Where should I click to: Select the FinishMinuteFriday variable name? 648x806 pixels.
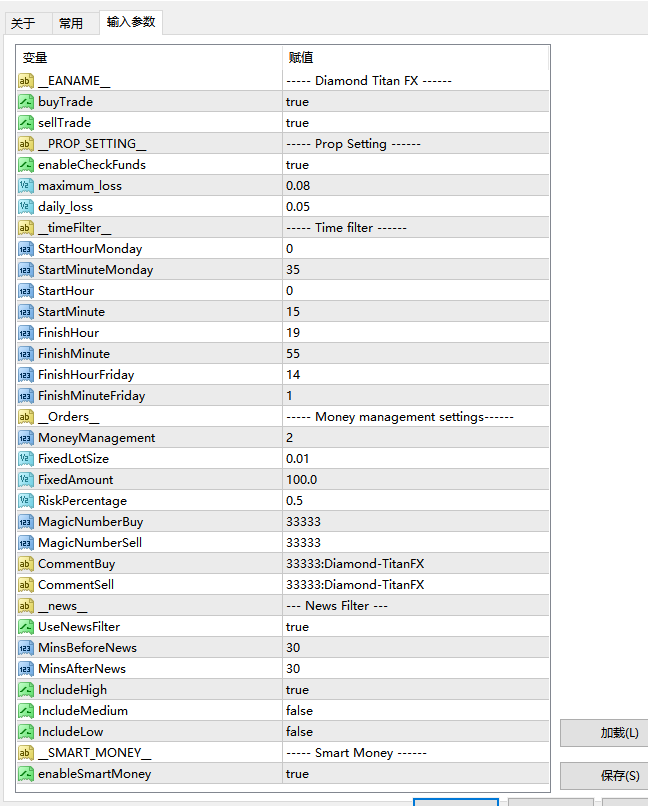[91, 396]
